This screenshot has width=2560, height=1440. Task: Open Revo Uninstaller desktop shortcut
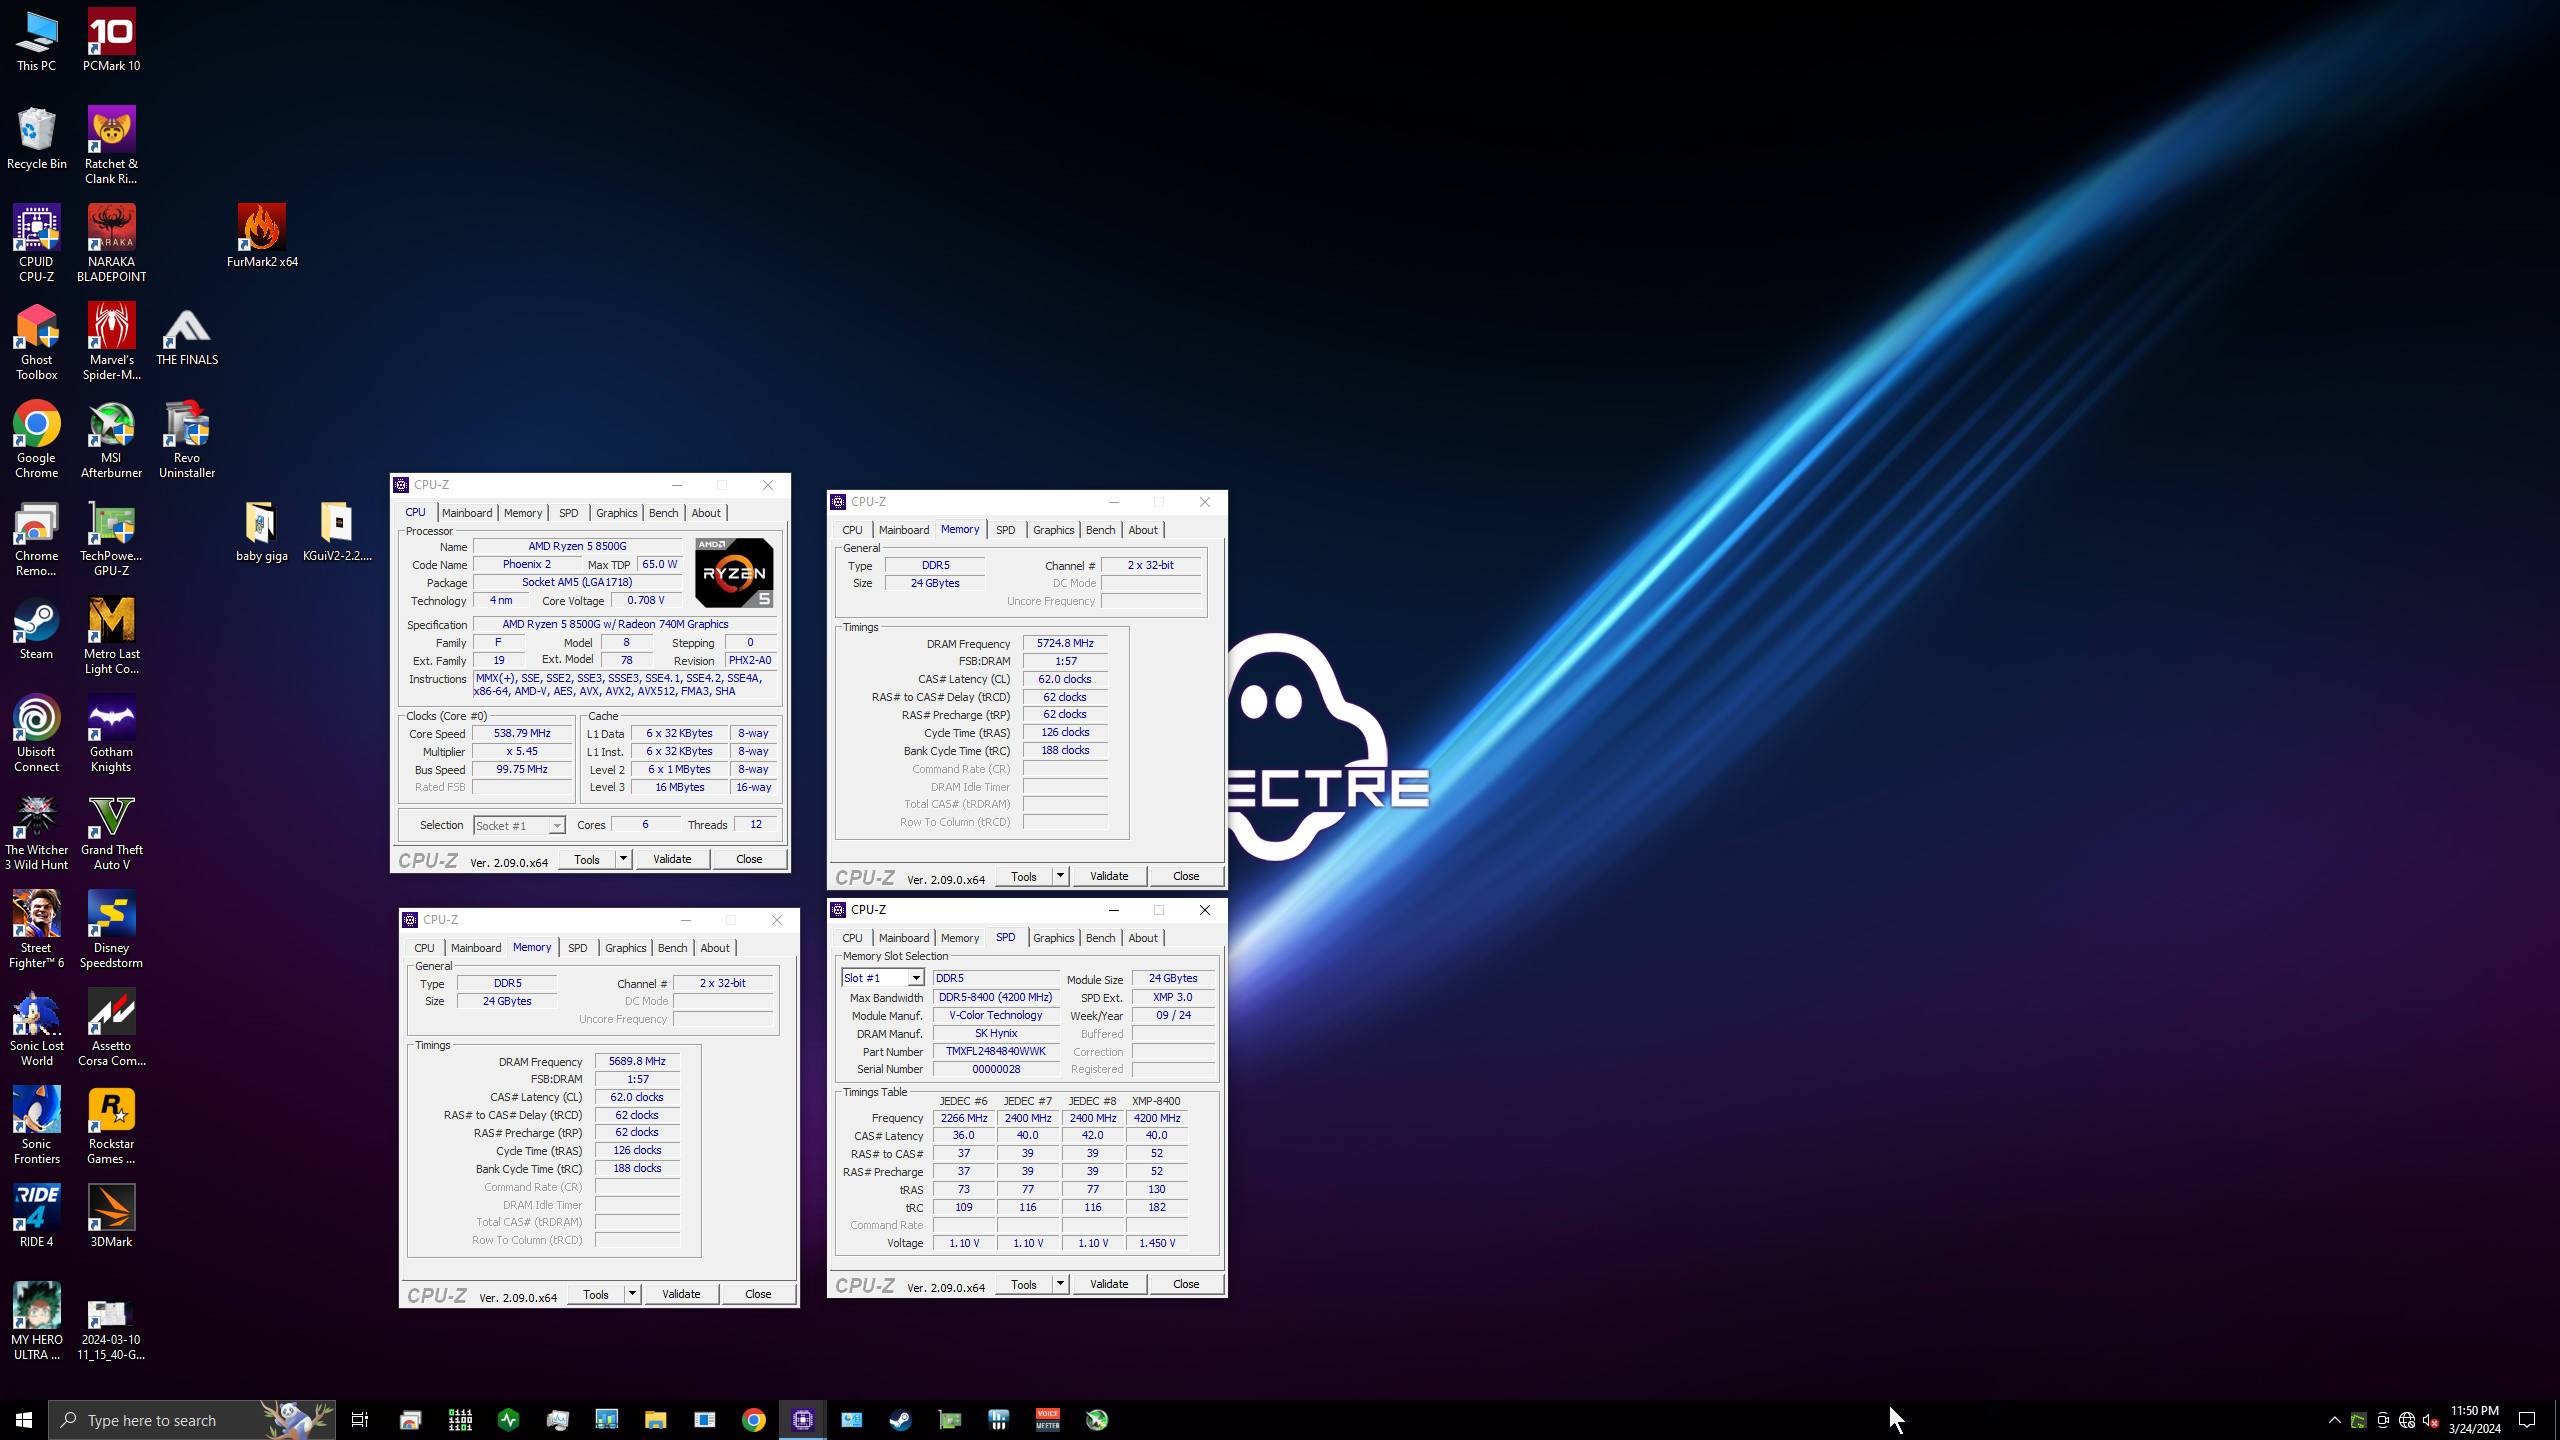coord(187,439)
